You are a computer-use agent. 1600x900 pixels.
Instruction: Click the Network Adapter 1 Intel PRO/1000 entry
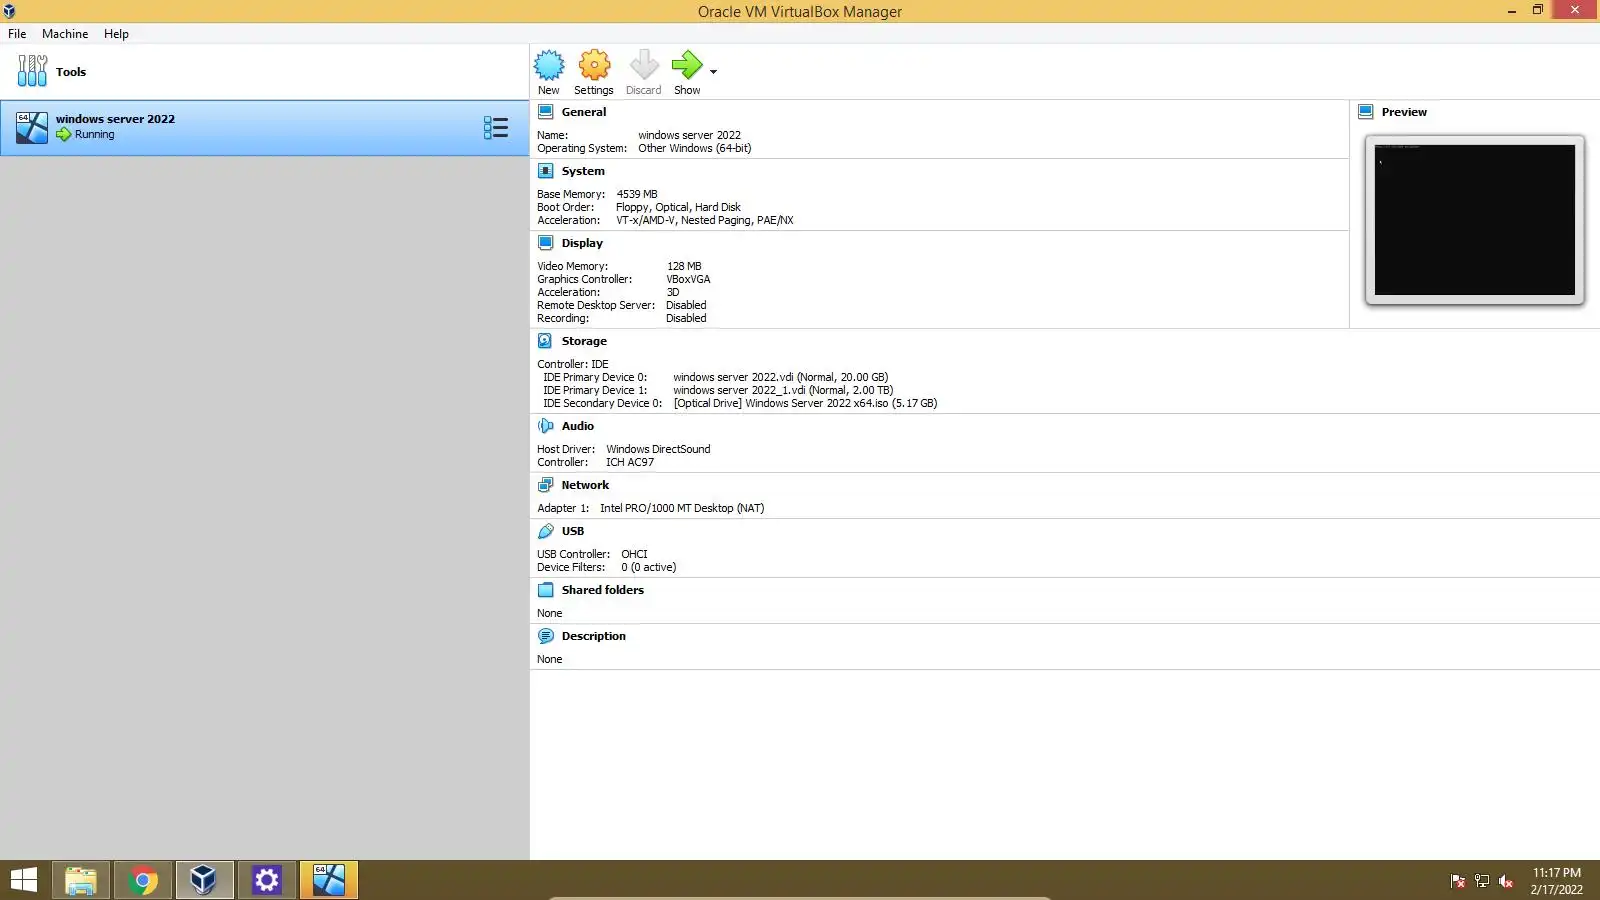pyautogui.click(x=682, y=509)
